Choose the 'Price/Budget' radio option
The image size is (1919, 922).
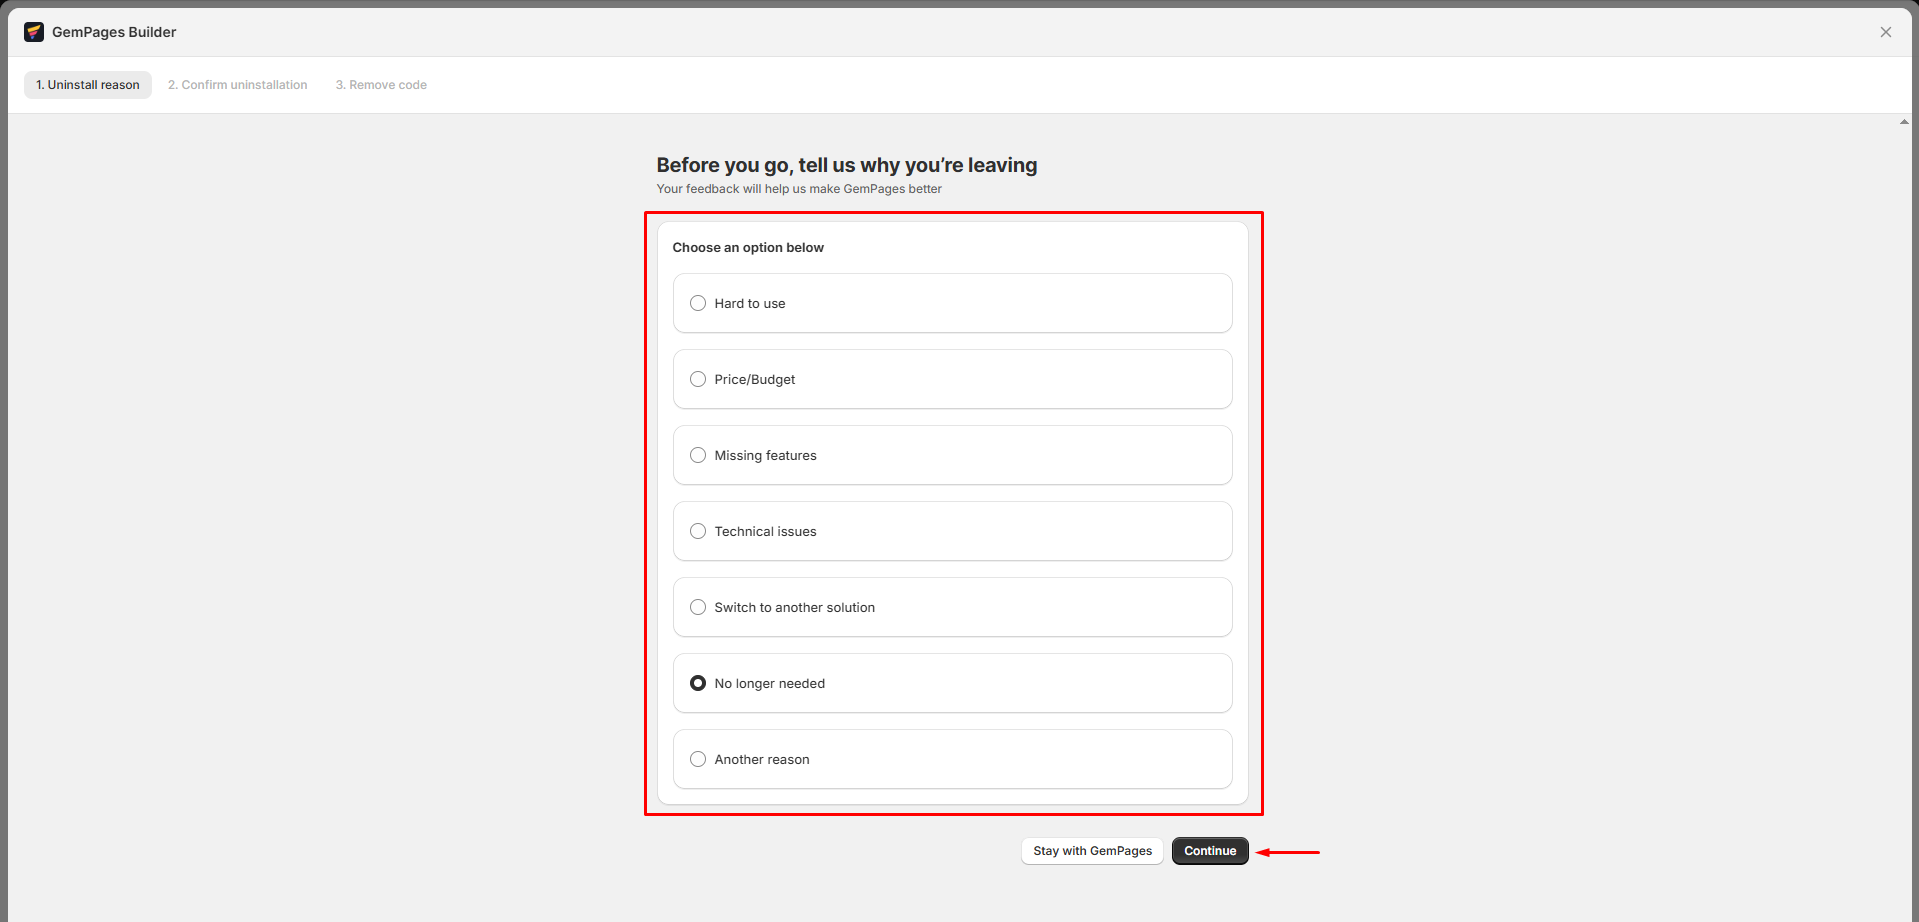[698, 379]
